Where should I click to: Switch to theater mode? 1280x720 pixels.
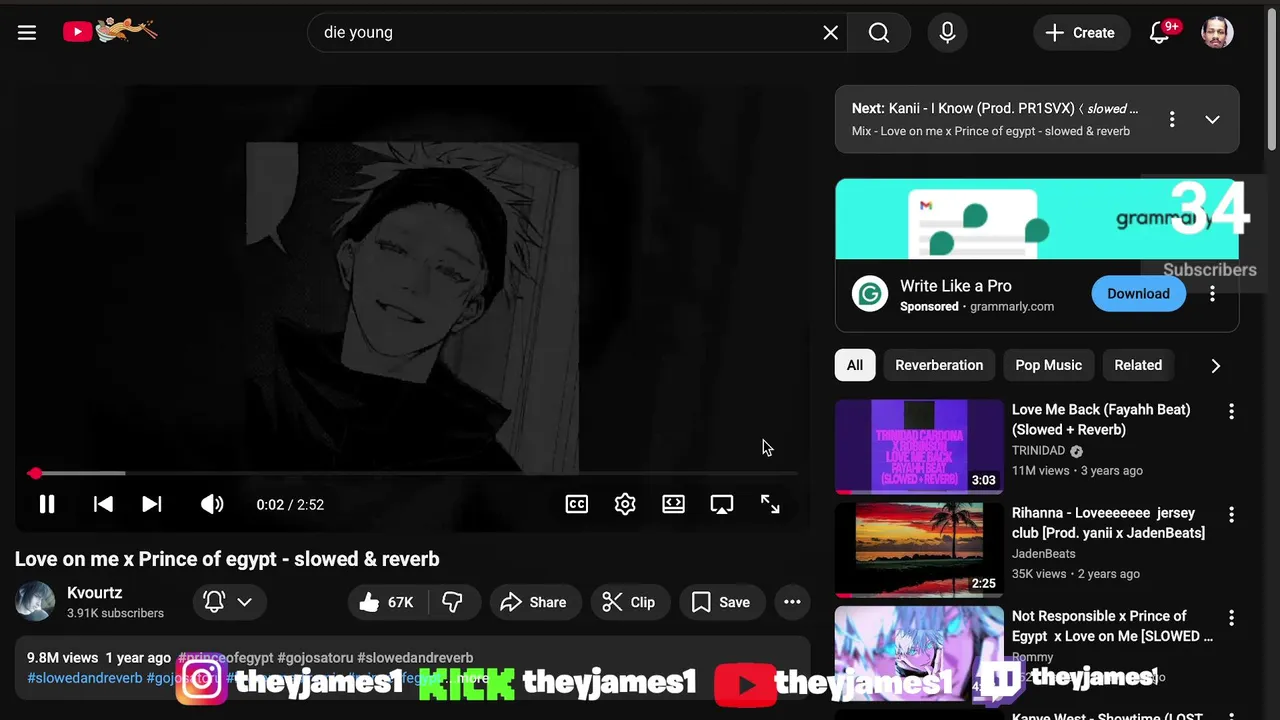click(x=673, y=504)
